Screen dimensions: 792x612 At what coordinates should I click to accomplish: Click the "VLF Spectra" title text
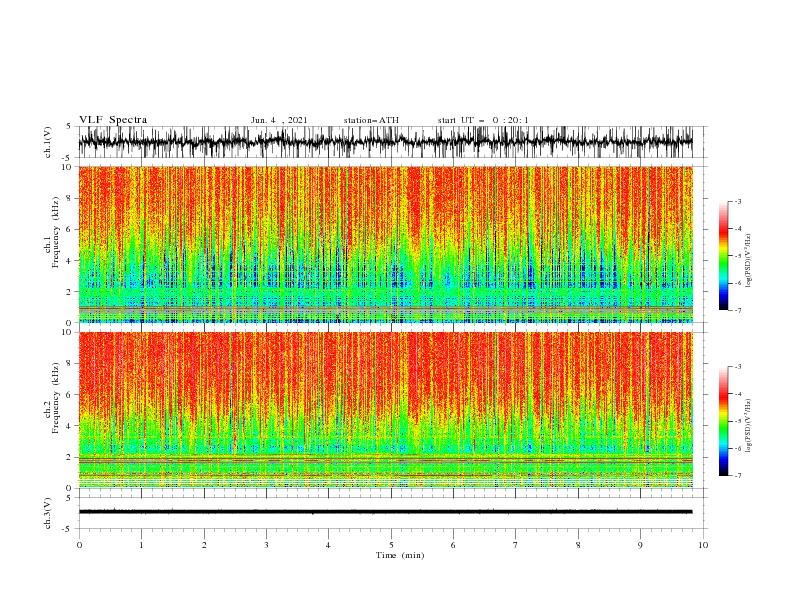click(x=113, y=120)
